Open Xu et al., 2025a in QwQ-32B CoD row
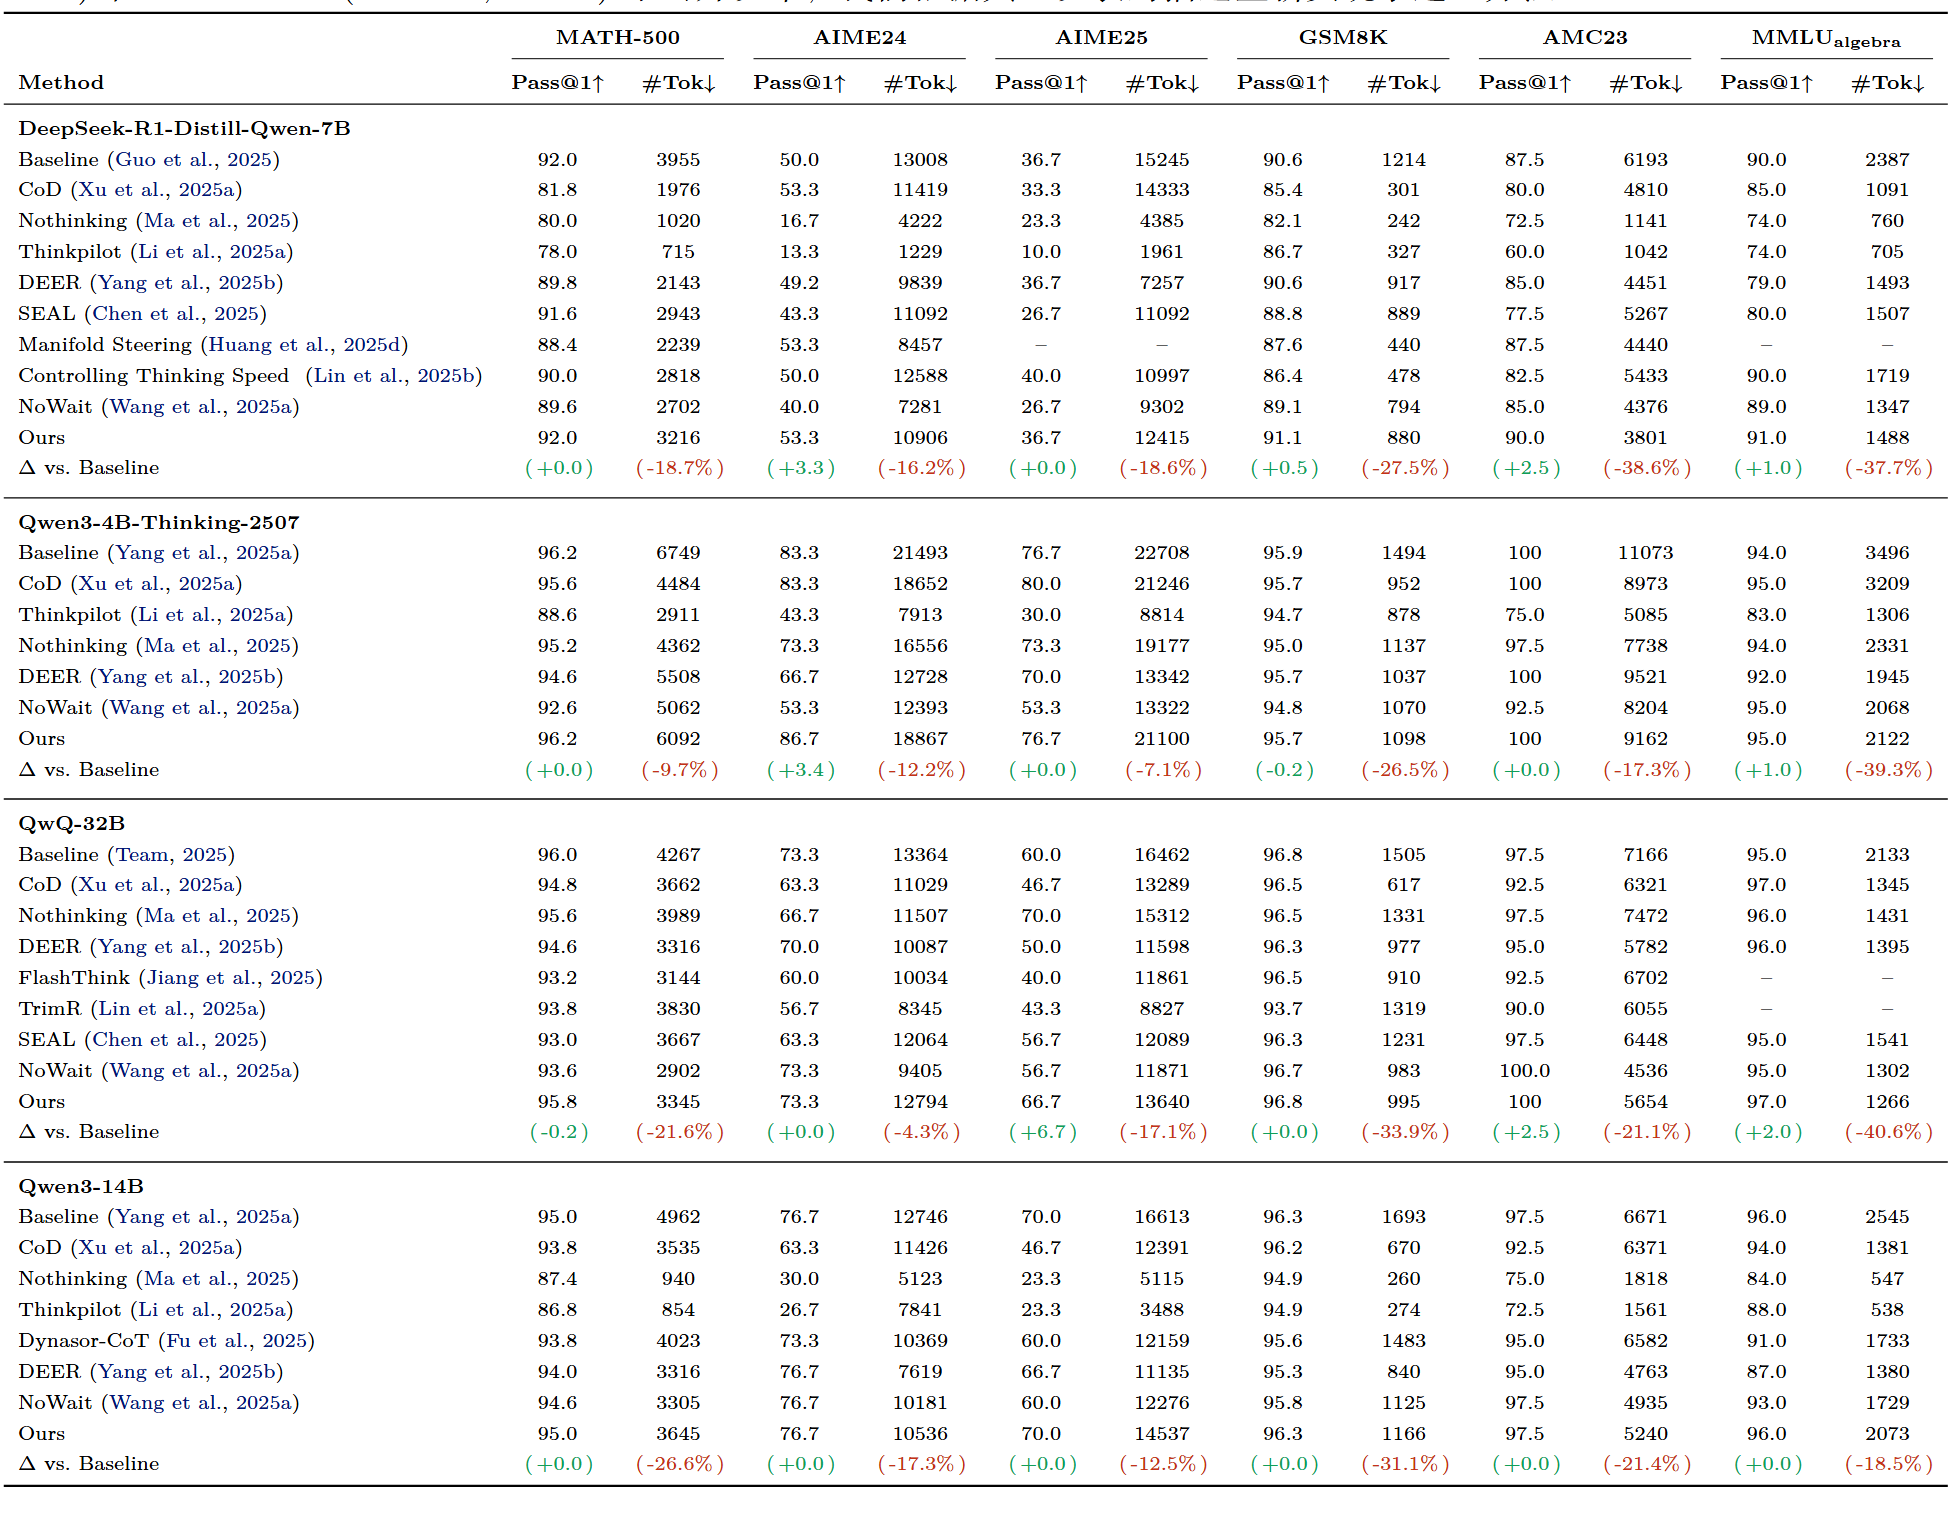The height and width of the screenshot is (1520, 1953). (156, 884)
